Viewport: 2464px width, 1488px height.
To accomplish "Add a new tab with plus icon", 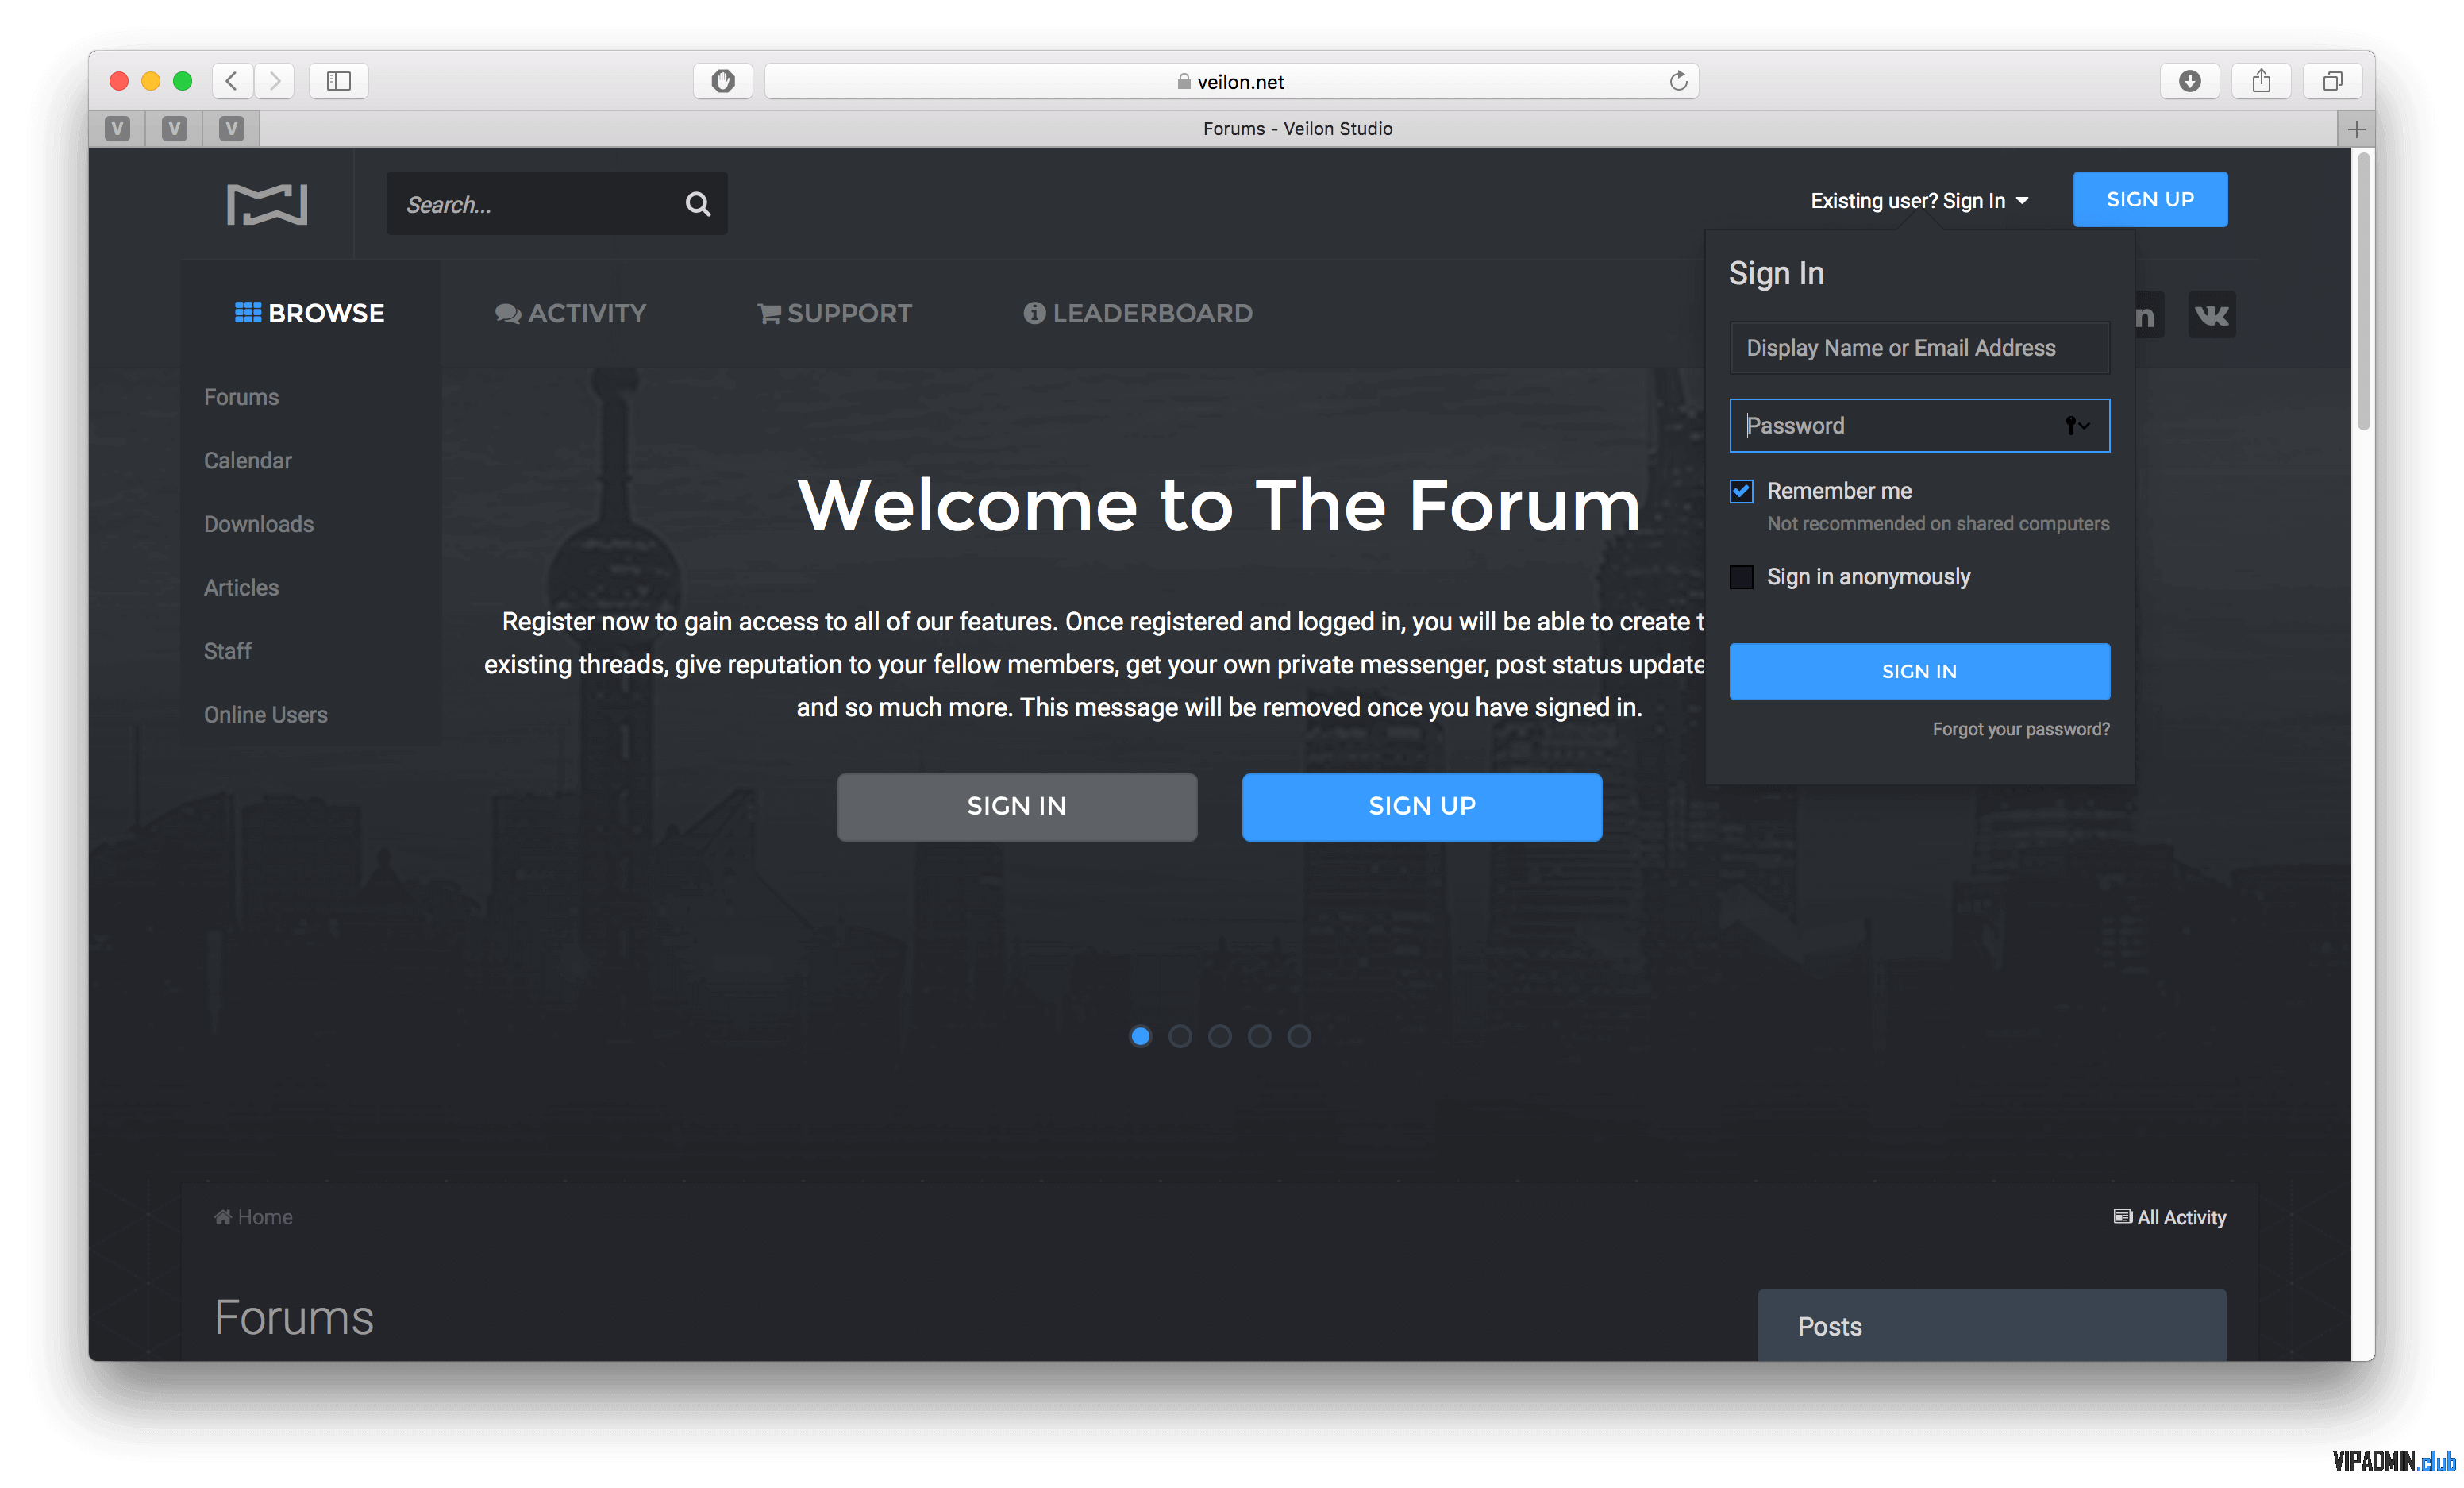I will point(2356,129).
